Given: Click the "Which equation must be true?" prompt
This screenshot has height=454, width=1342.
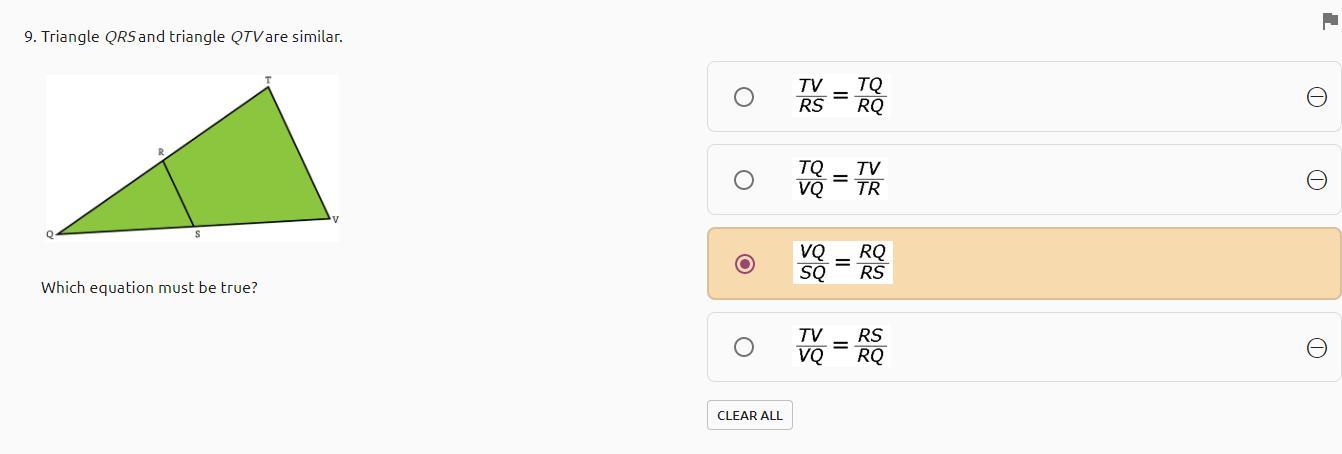Looking at the screenshot, I should (x=149, y=288).
